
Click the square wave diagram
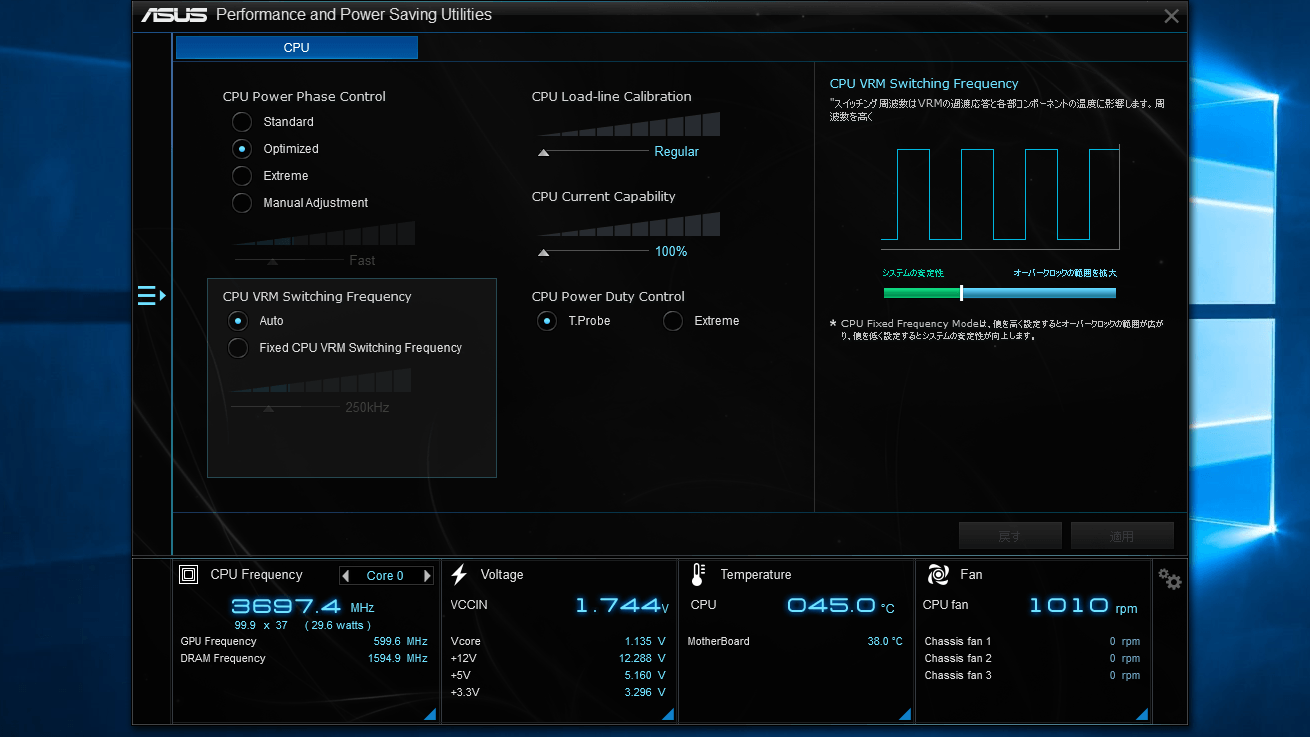pos(1000,199)
